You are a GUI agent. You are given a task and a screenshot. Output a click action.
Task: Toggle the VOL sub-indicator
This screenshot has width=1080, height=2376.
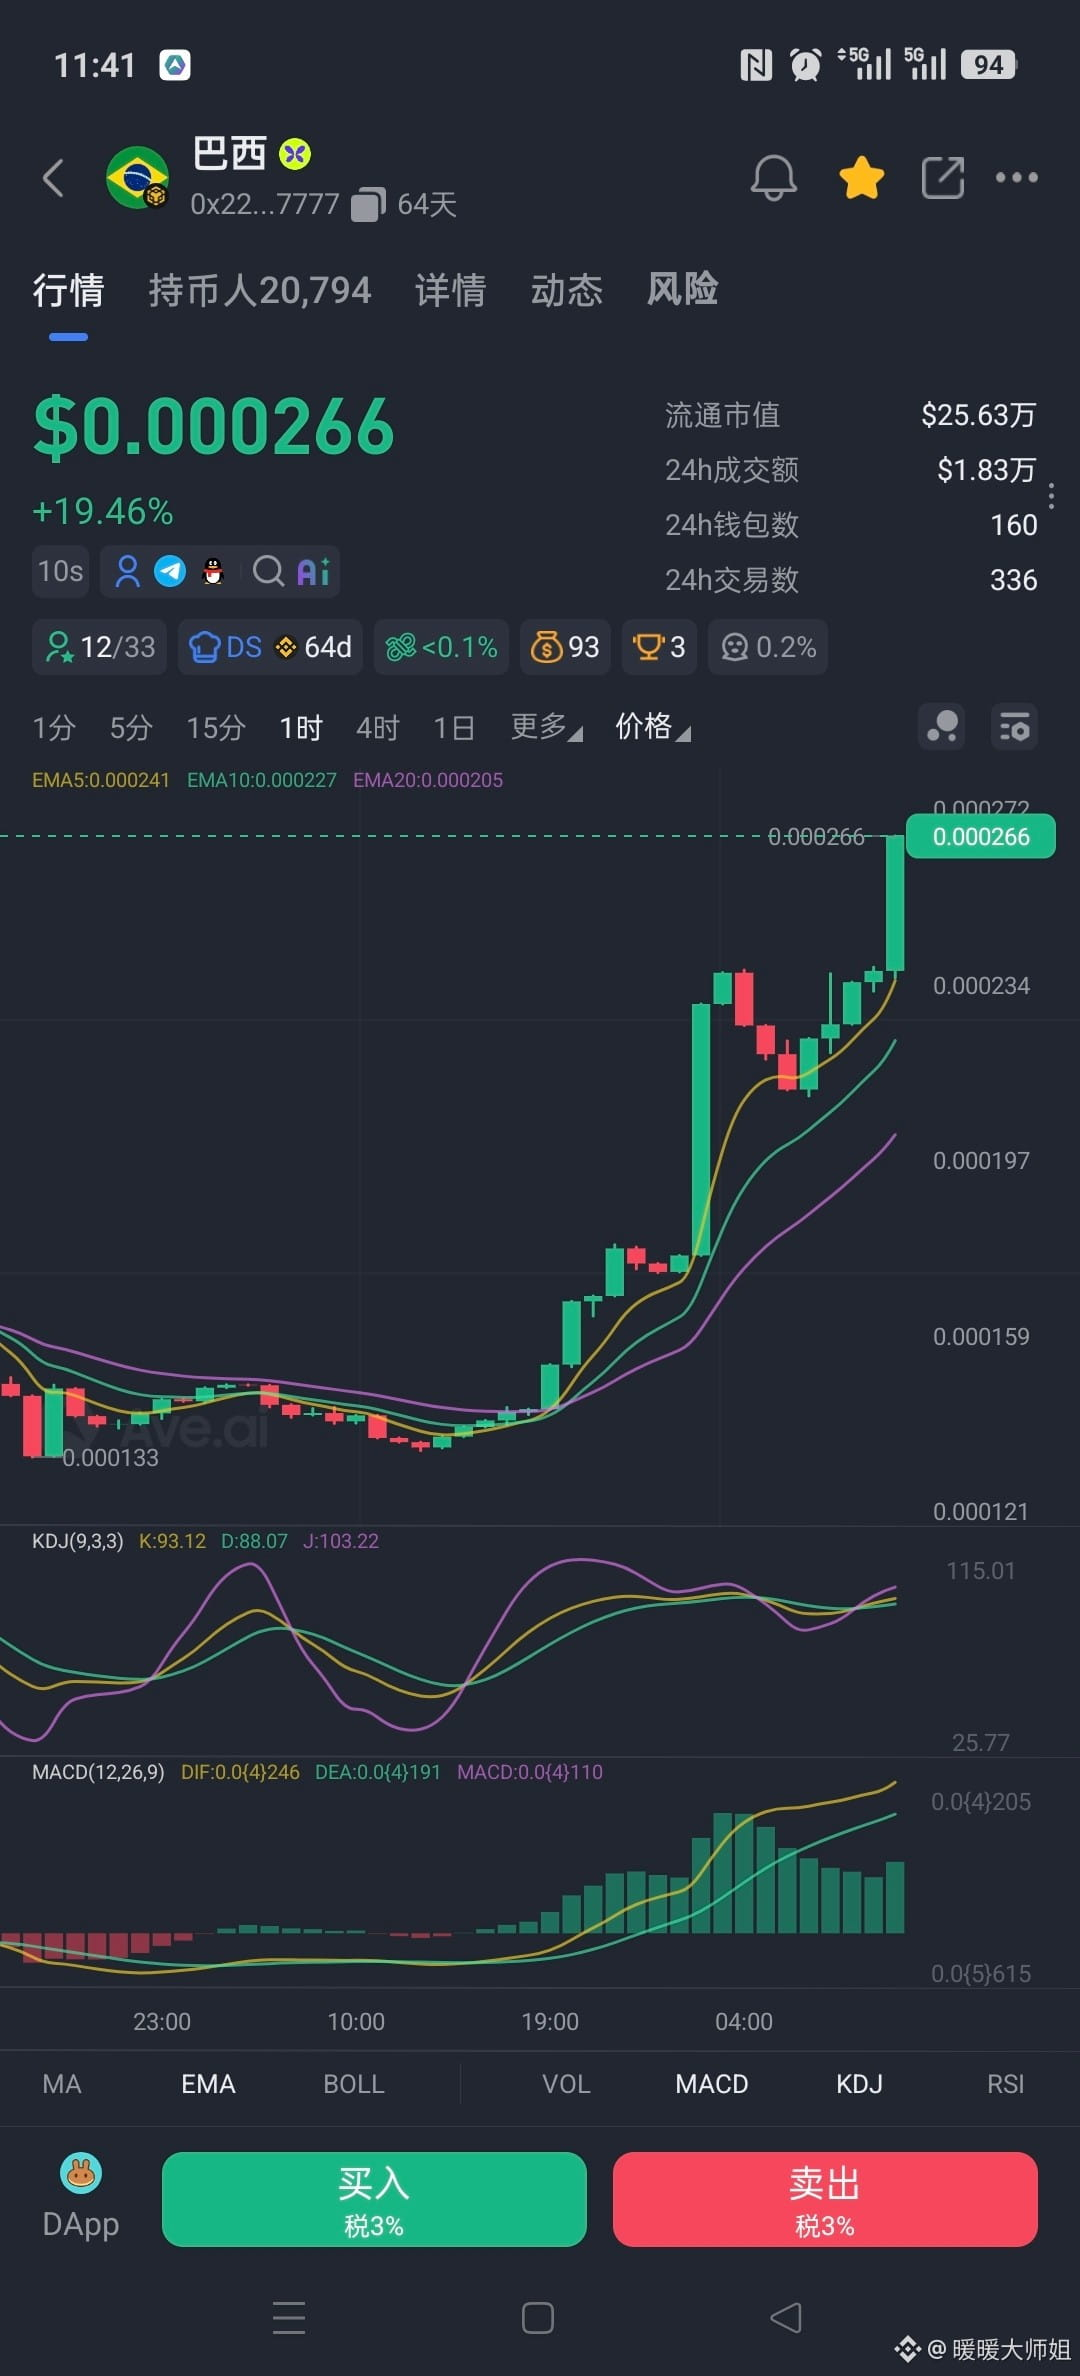(566, 2084)
